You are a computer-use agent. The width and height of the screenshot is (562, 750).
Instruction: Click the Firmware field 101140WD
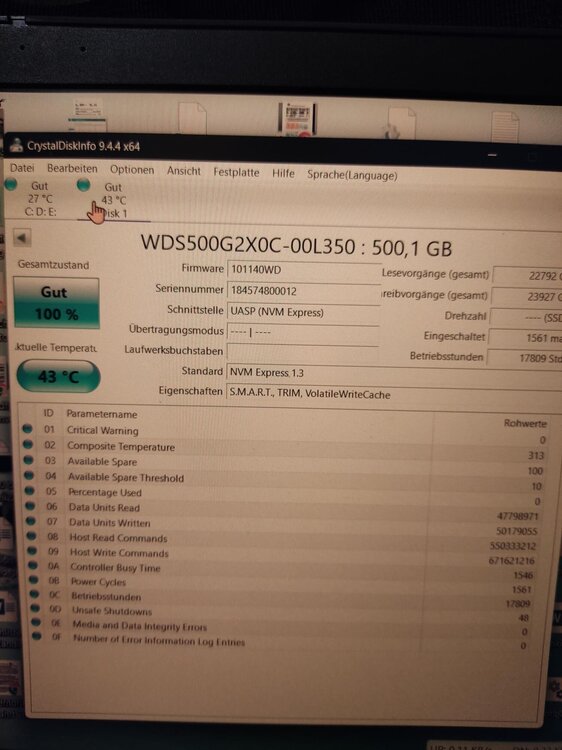coord(303,270)
